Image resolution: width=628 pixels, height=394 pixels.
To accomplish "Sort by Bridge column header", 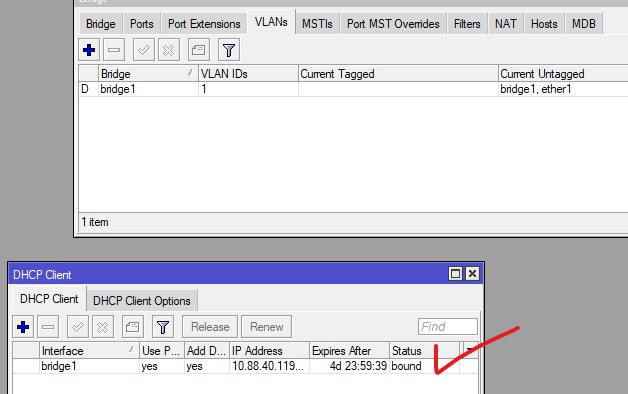I will point(148,74).
